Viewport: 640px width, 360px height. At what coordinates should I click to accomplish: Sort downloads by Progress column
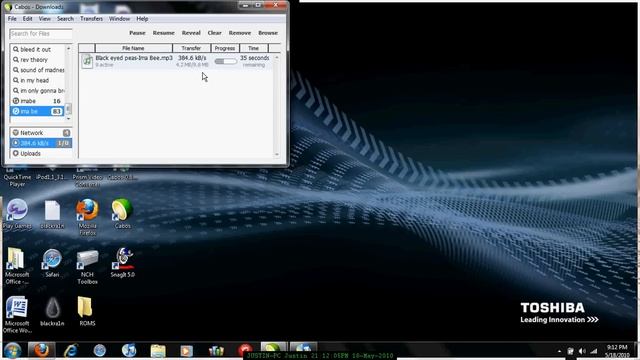(225, 48)
